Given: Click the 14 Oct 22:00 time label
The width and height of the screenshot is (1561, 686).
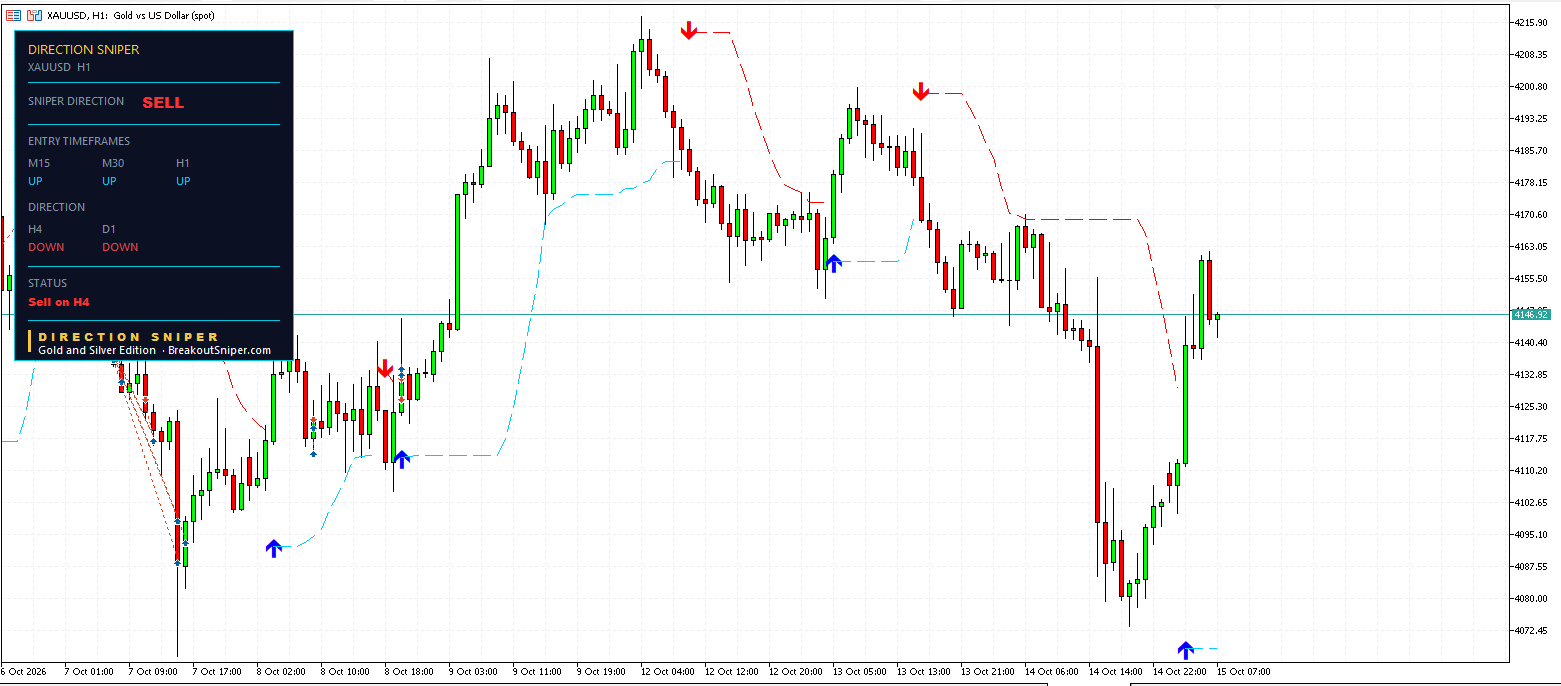Looking at the screenshot, I should click(1179, 672).
